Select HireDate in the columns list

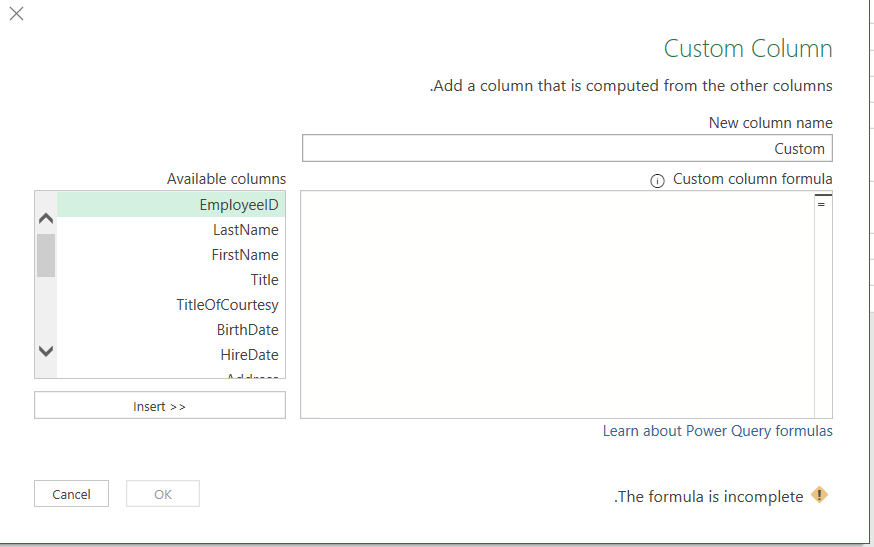(171, 355)
